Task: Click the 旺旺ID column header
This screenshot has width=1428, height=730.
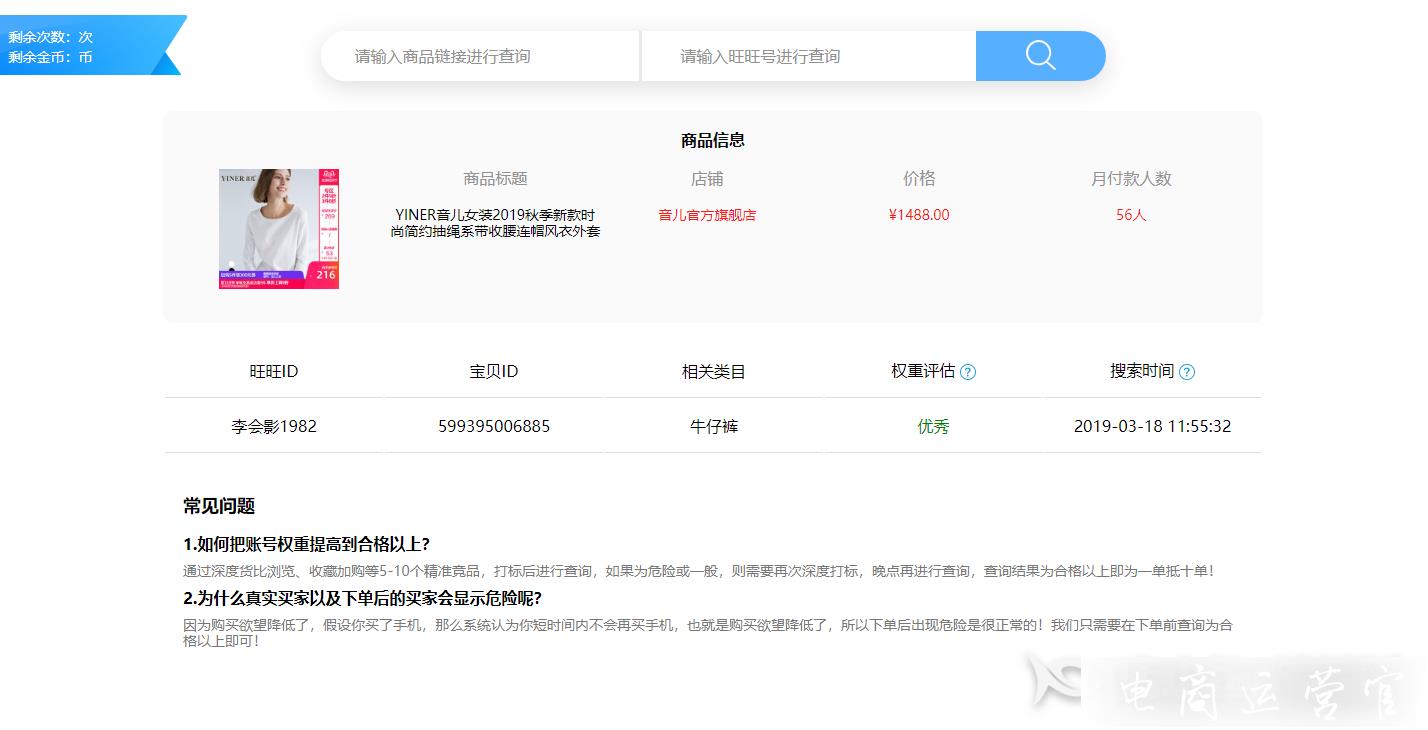Action: tap(274, 371)
